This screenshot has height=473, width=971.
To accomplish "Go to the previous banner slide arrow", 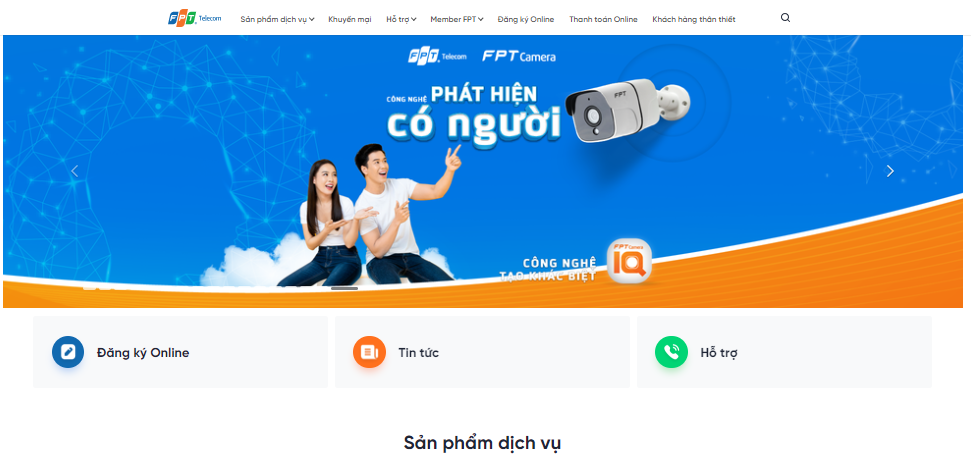I will click(74, 171).
